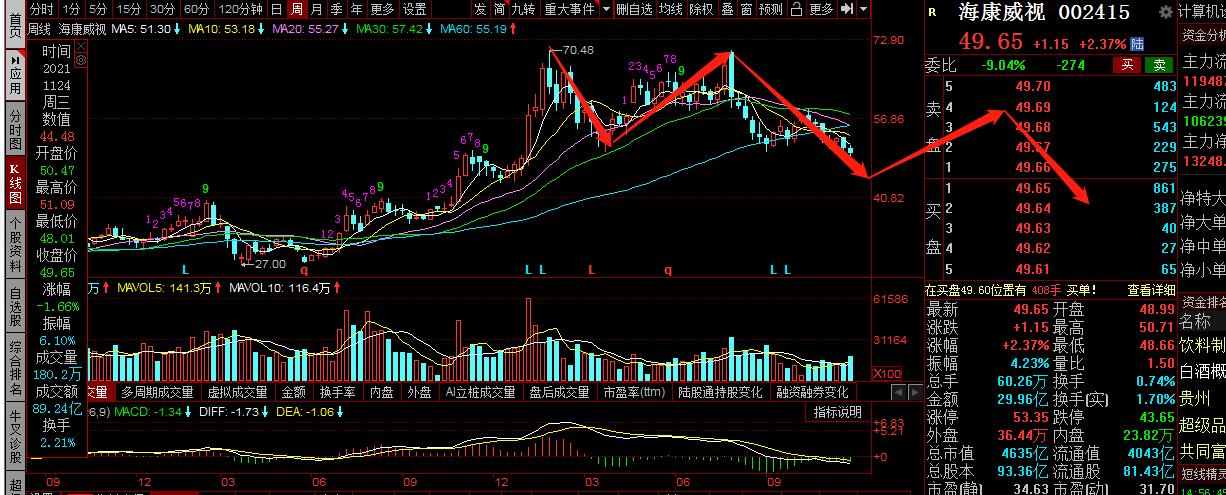1226x495 pixels.
Task: Switch to the 分时 intraday chart
Action: pos(42,9)
